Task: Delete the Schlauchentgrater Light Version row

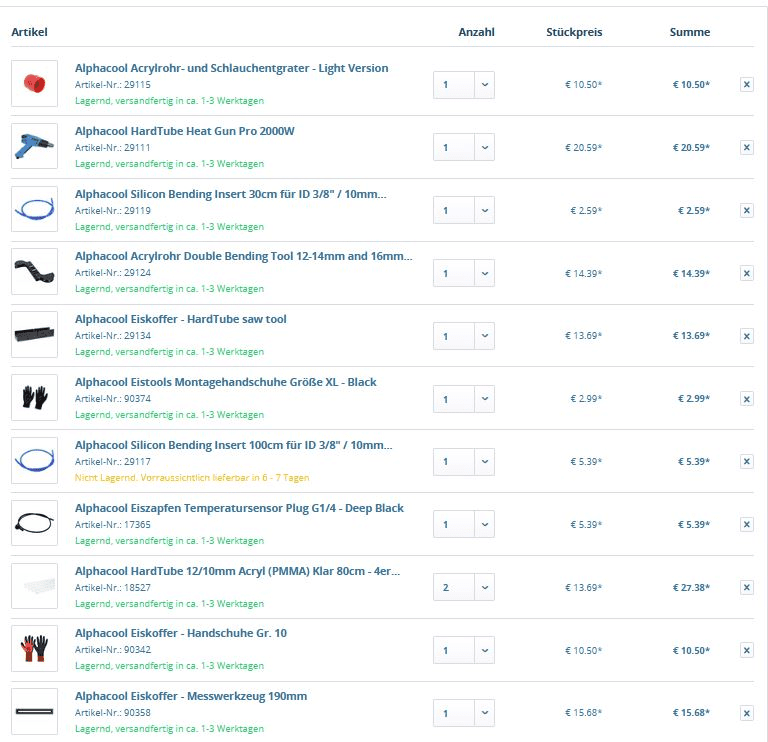Action: pos(746,85)
